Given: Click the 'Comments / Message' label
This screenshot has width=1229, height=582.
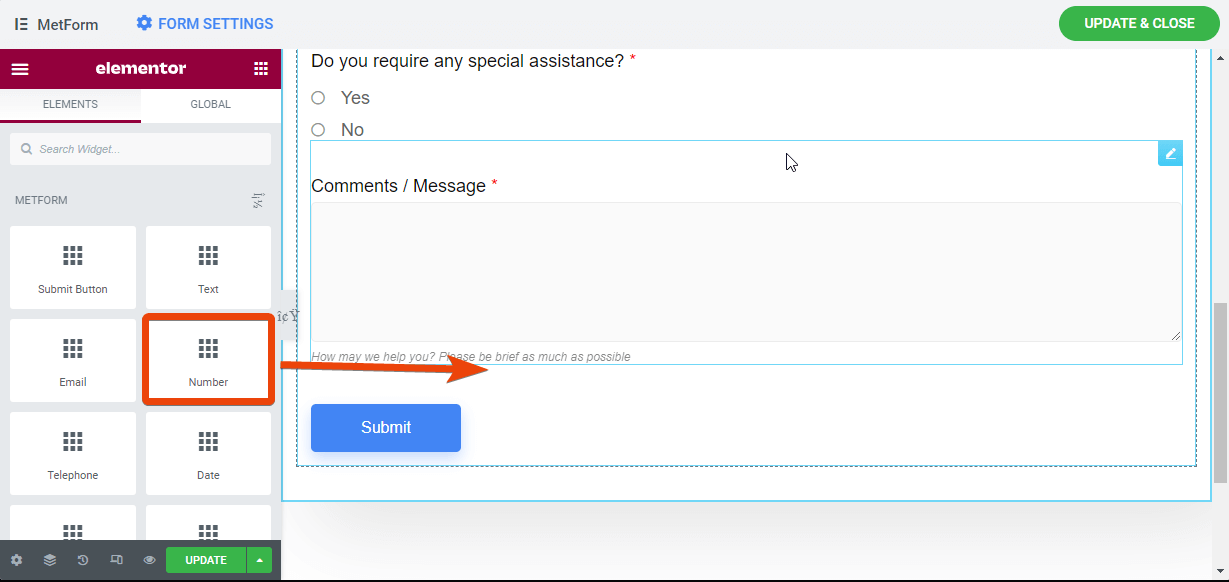Looking at the screenshot, I should click(398, 186).
